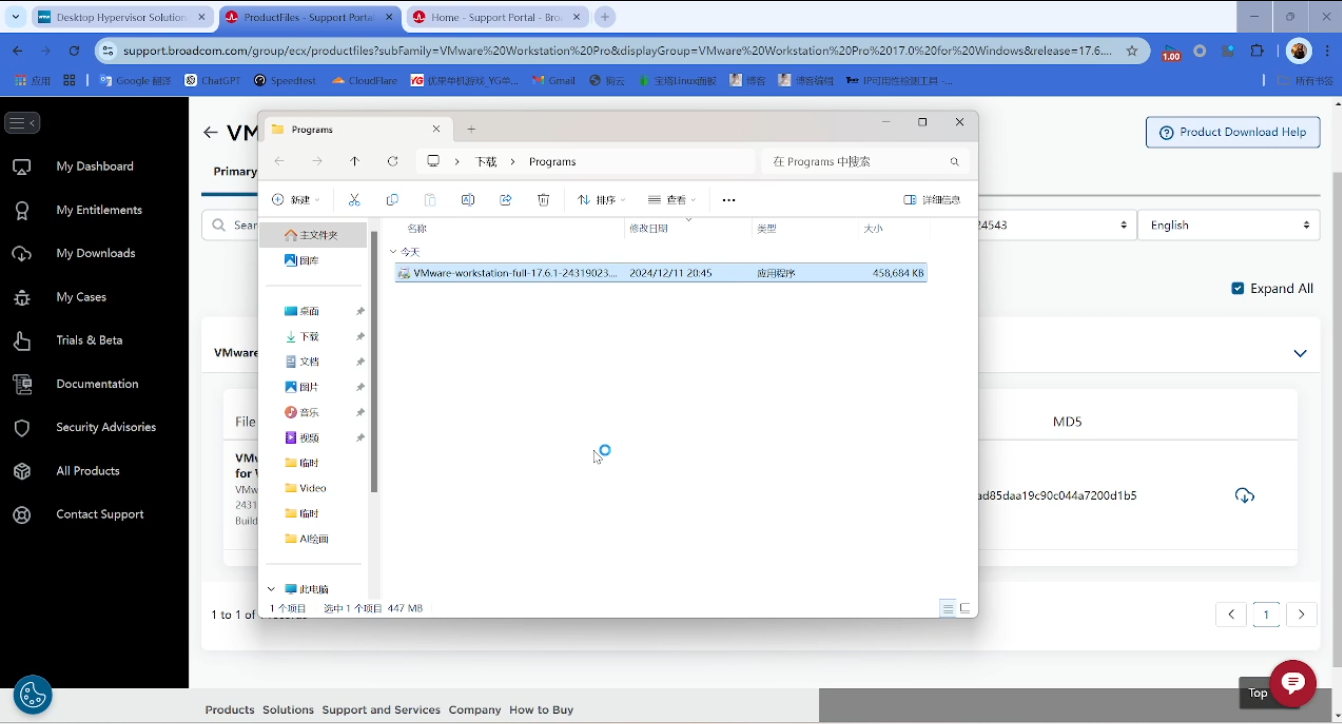The image size is (1342, 724).
Task: Open the English language dropdown
Action: pyautogui.click(x=1229, y=225)
